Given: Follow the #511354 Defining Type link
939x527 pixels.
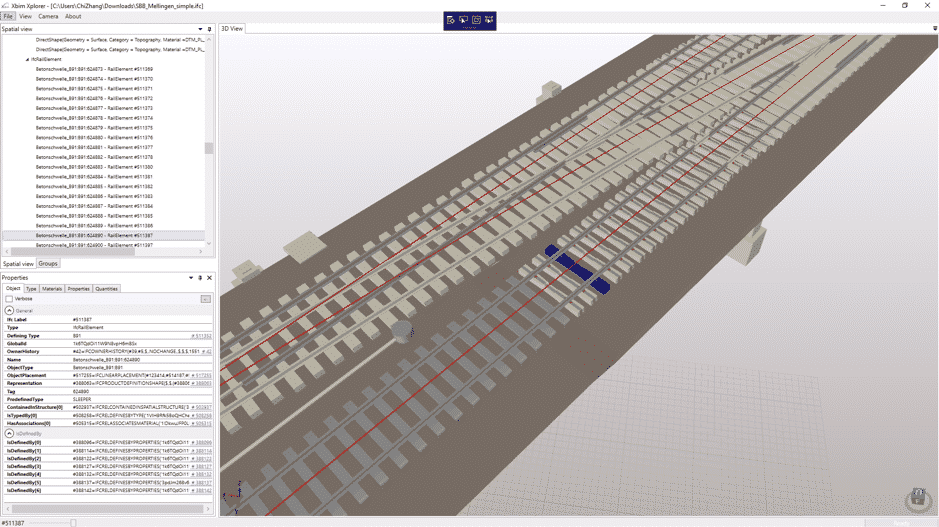Looking at the screenshot, I should (202, 336).
